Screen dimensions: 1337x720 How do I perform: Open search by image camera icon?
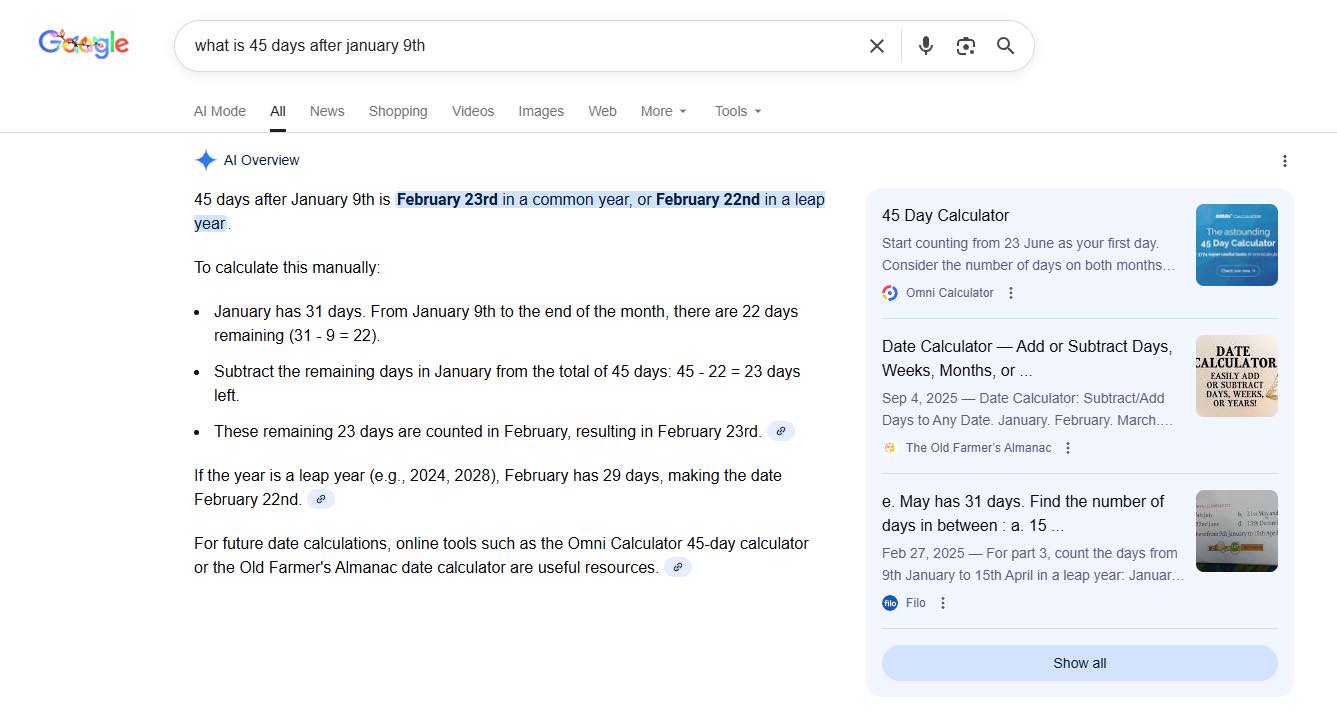coord(965,46)
